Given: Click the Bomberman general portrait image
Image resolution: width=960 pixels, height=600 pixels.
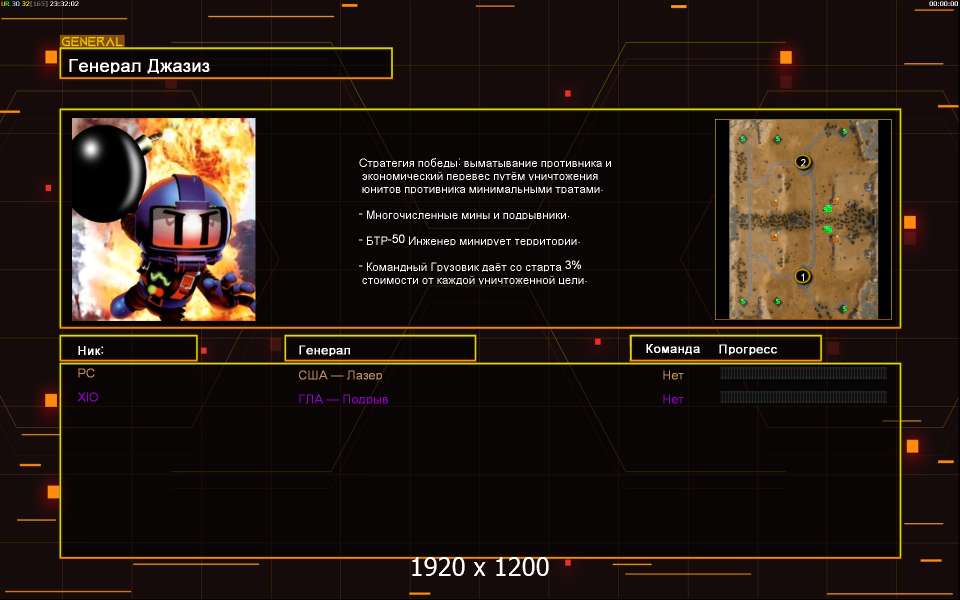Looking at the screenshot, I should [164, 219].
